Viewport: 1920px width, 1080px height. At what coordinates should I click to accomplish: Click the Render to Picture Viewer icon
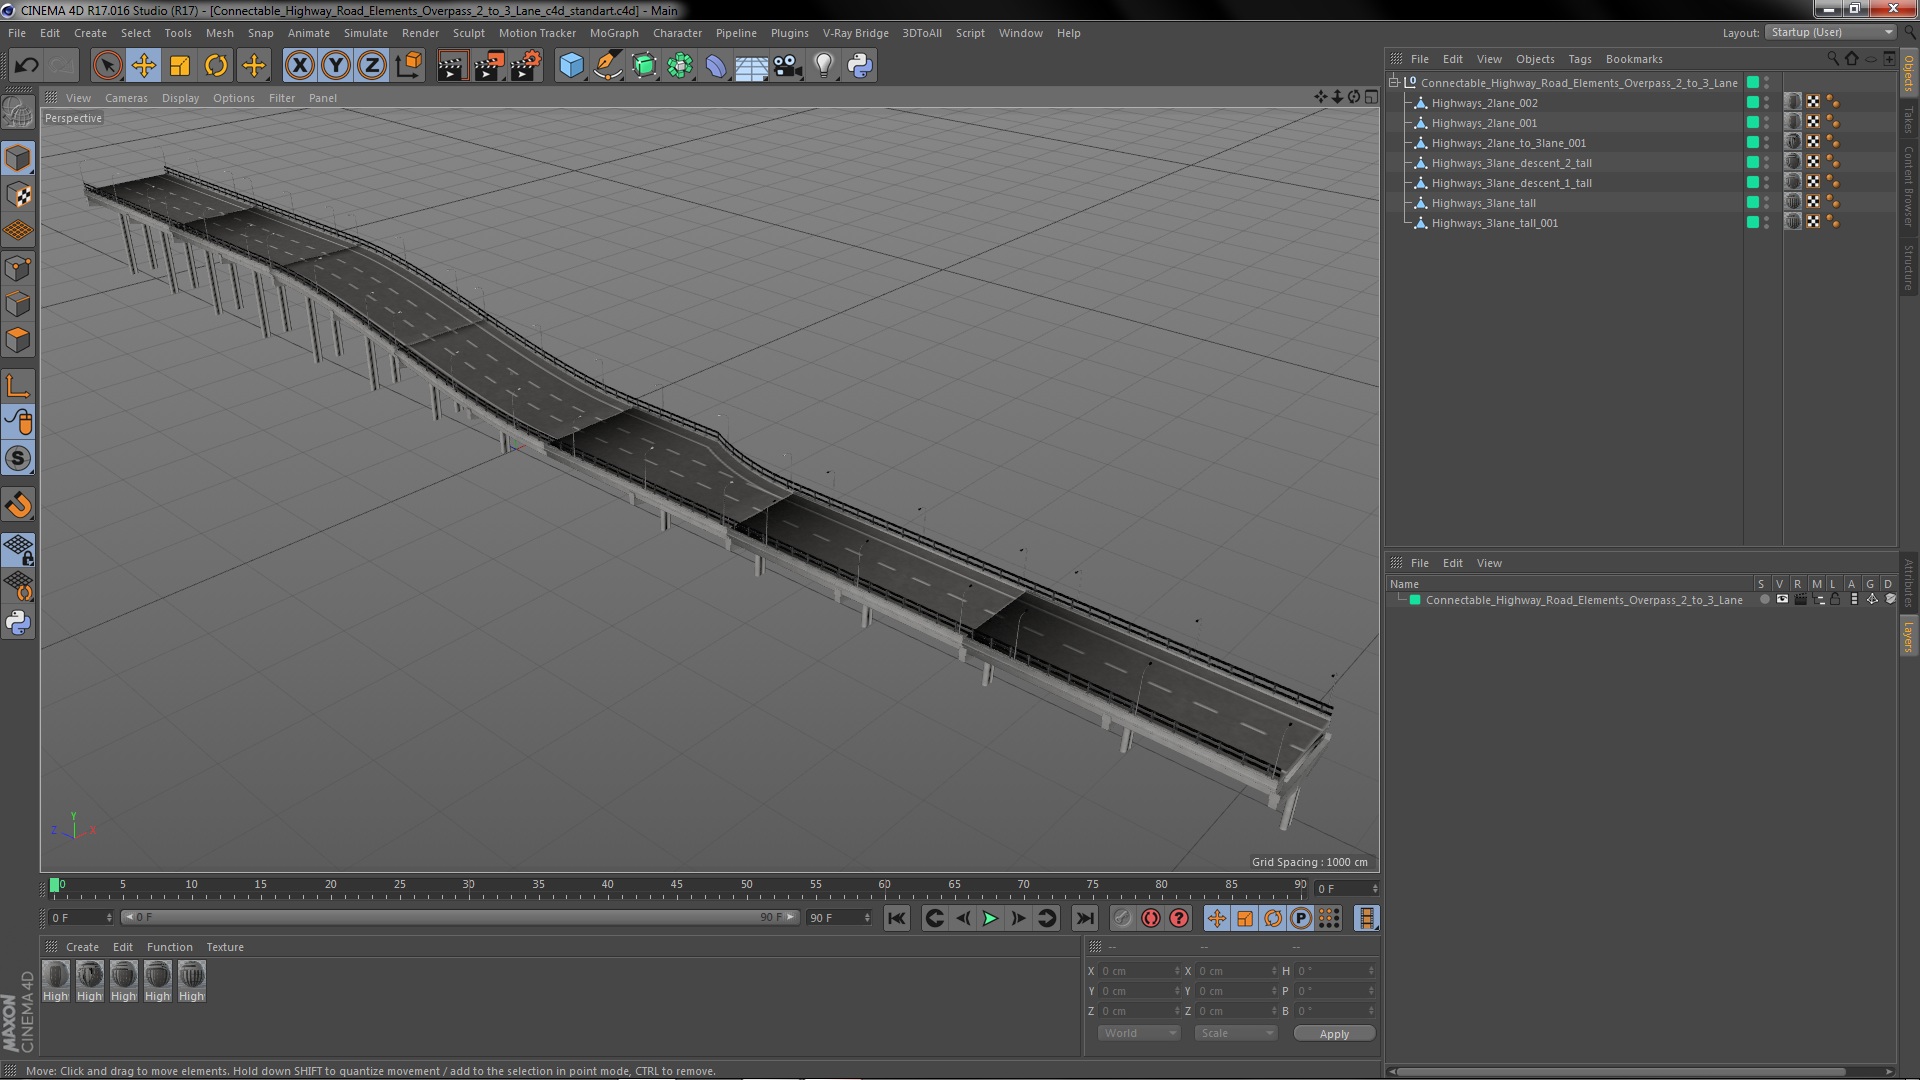(x=489, y=66)
